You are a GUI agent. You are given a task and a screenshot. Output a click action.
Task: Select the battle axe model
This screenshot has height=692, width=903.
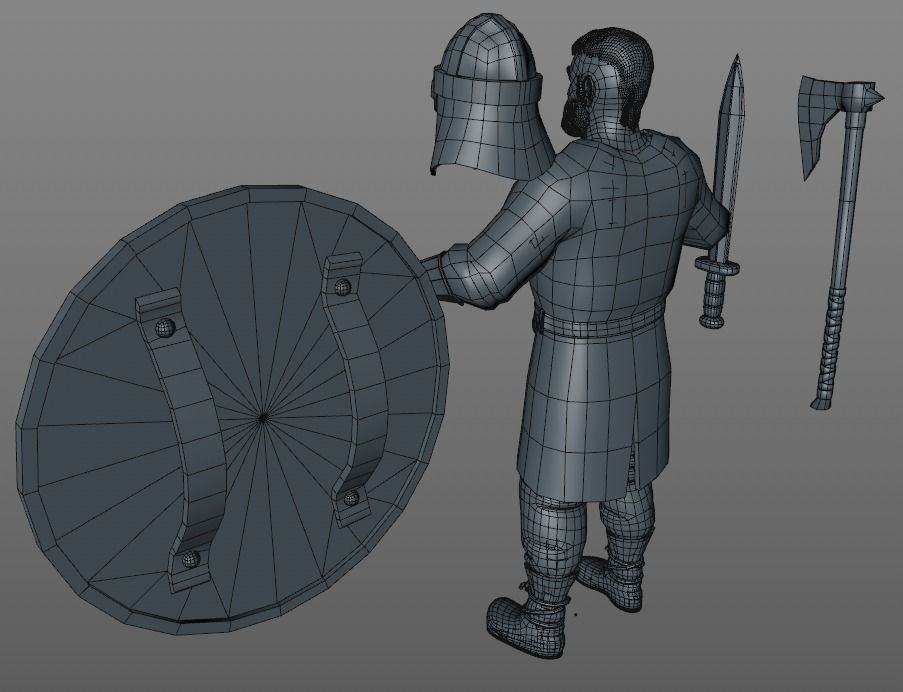pos(841,242)
